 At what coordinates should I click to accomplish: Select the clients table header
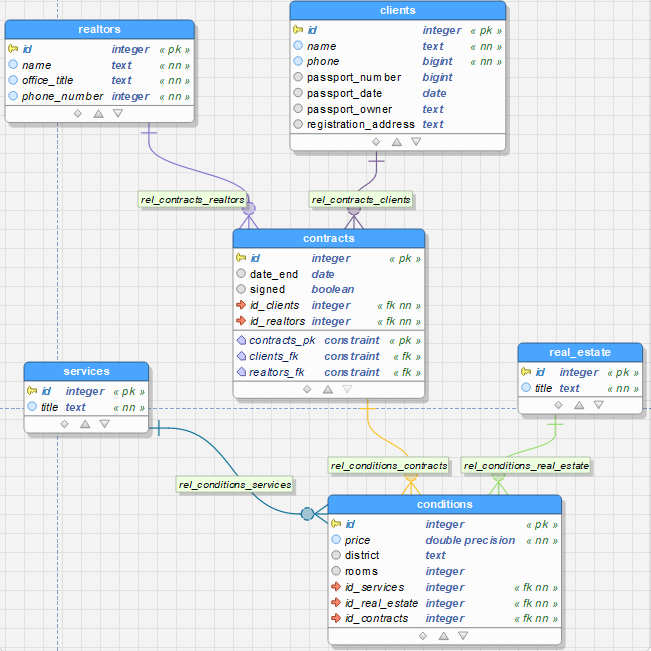tap(397, 10)
